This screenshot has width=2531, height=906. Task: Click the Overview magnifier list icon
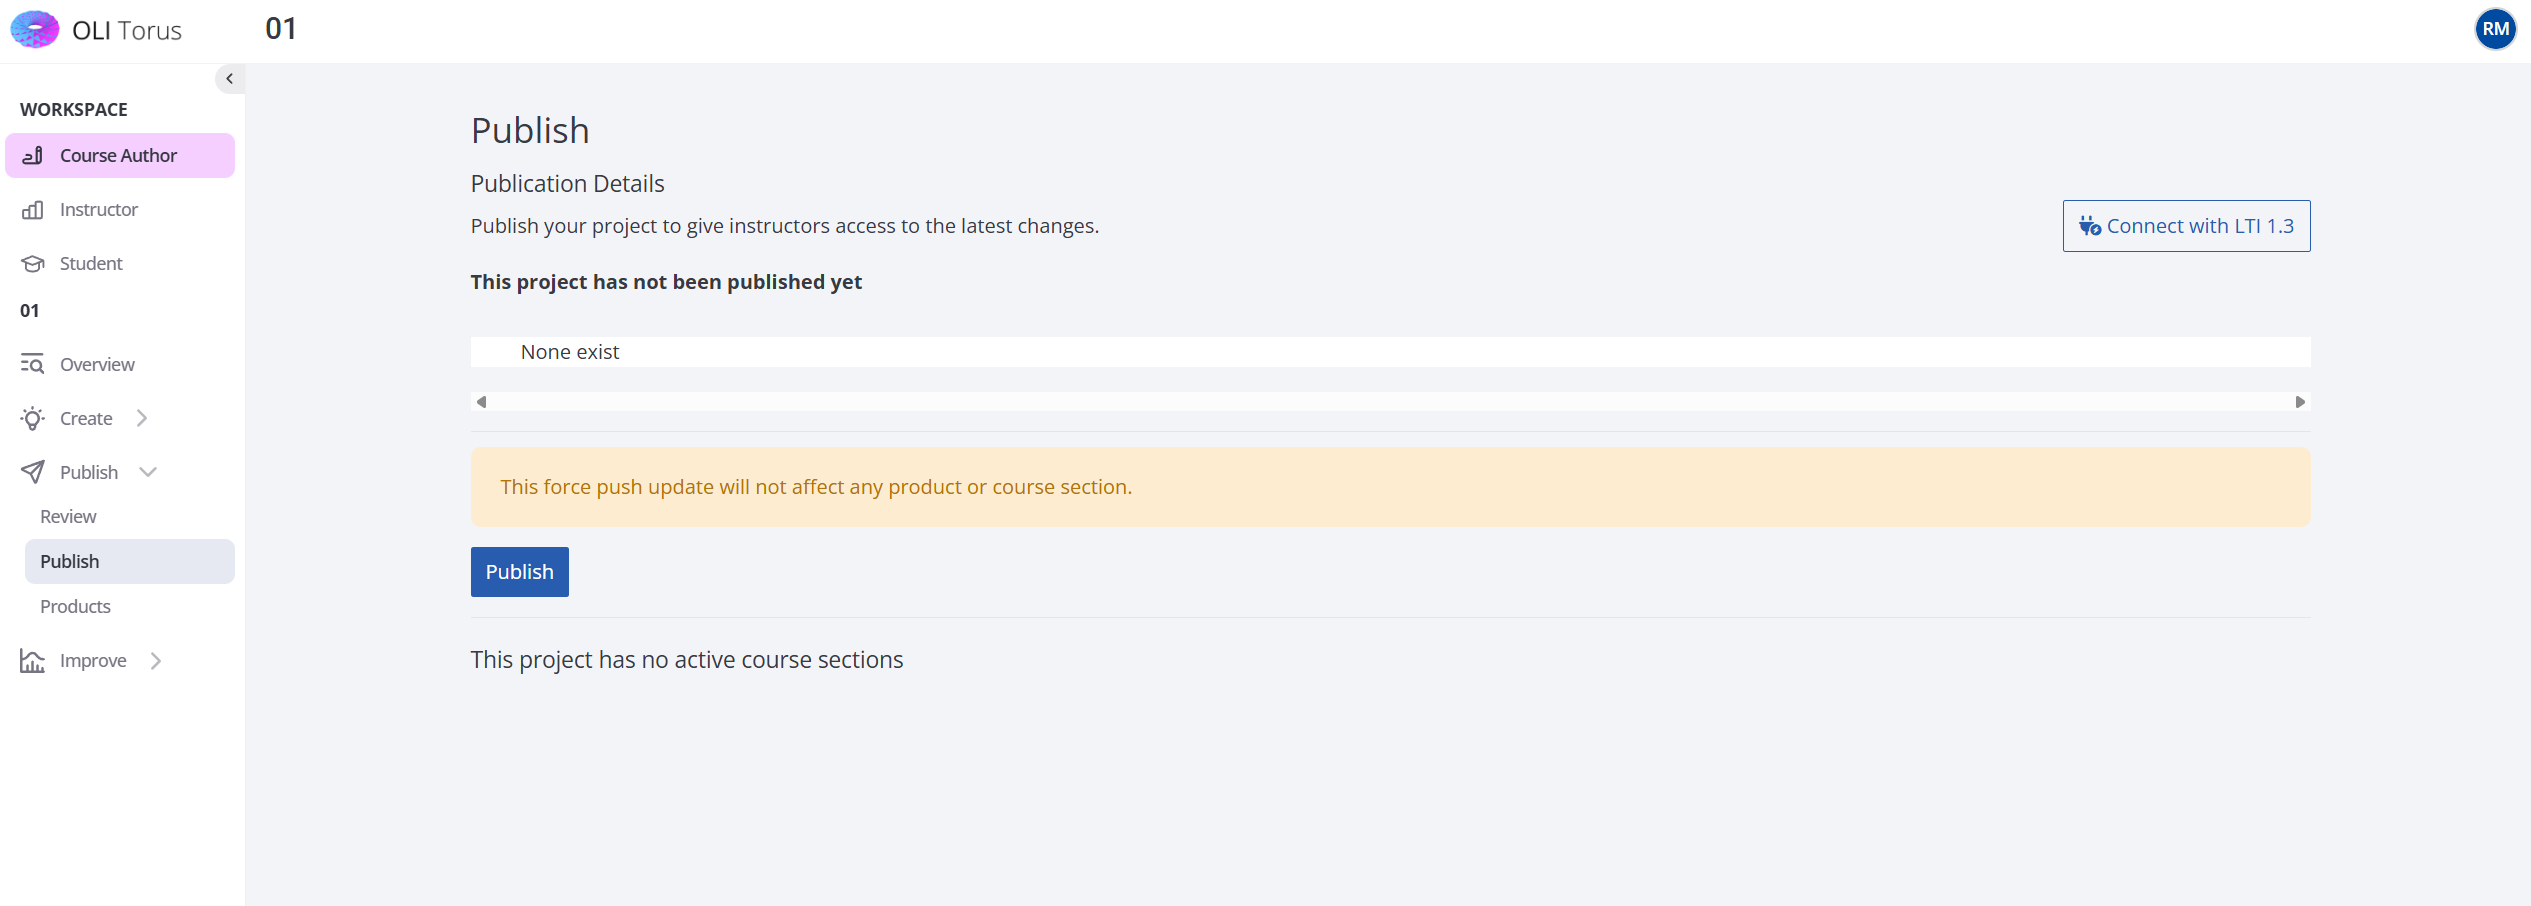[33, 364]
